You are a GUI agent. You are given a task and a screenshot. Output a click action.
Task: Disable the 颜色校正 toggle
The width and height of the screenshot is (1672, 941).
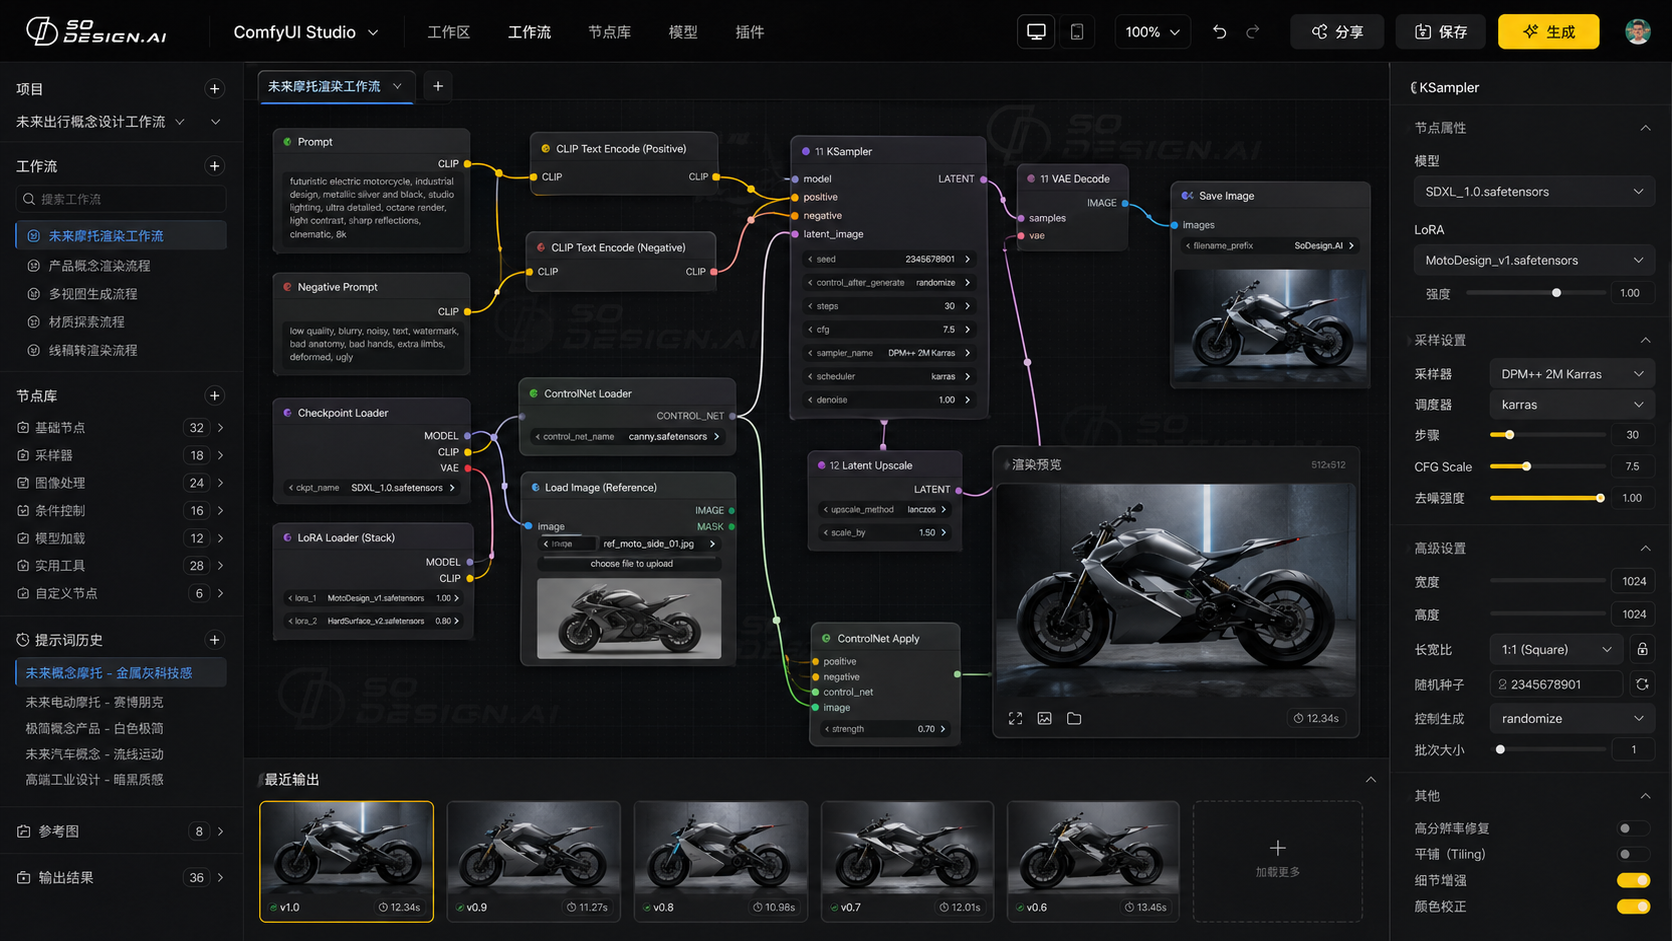click(1632, 906)
